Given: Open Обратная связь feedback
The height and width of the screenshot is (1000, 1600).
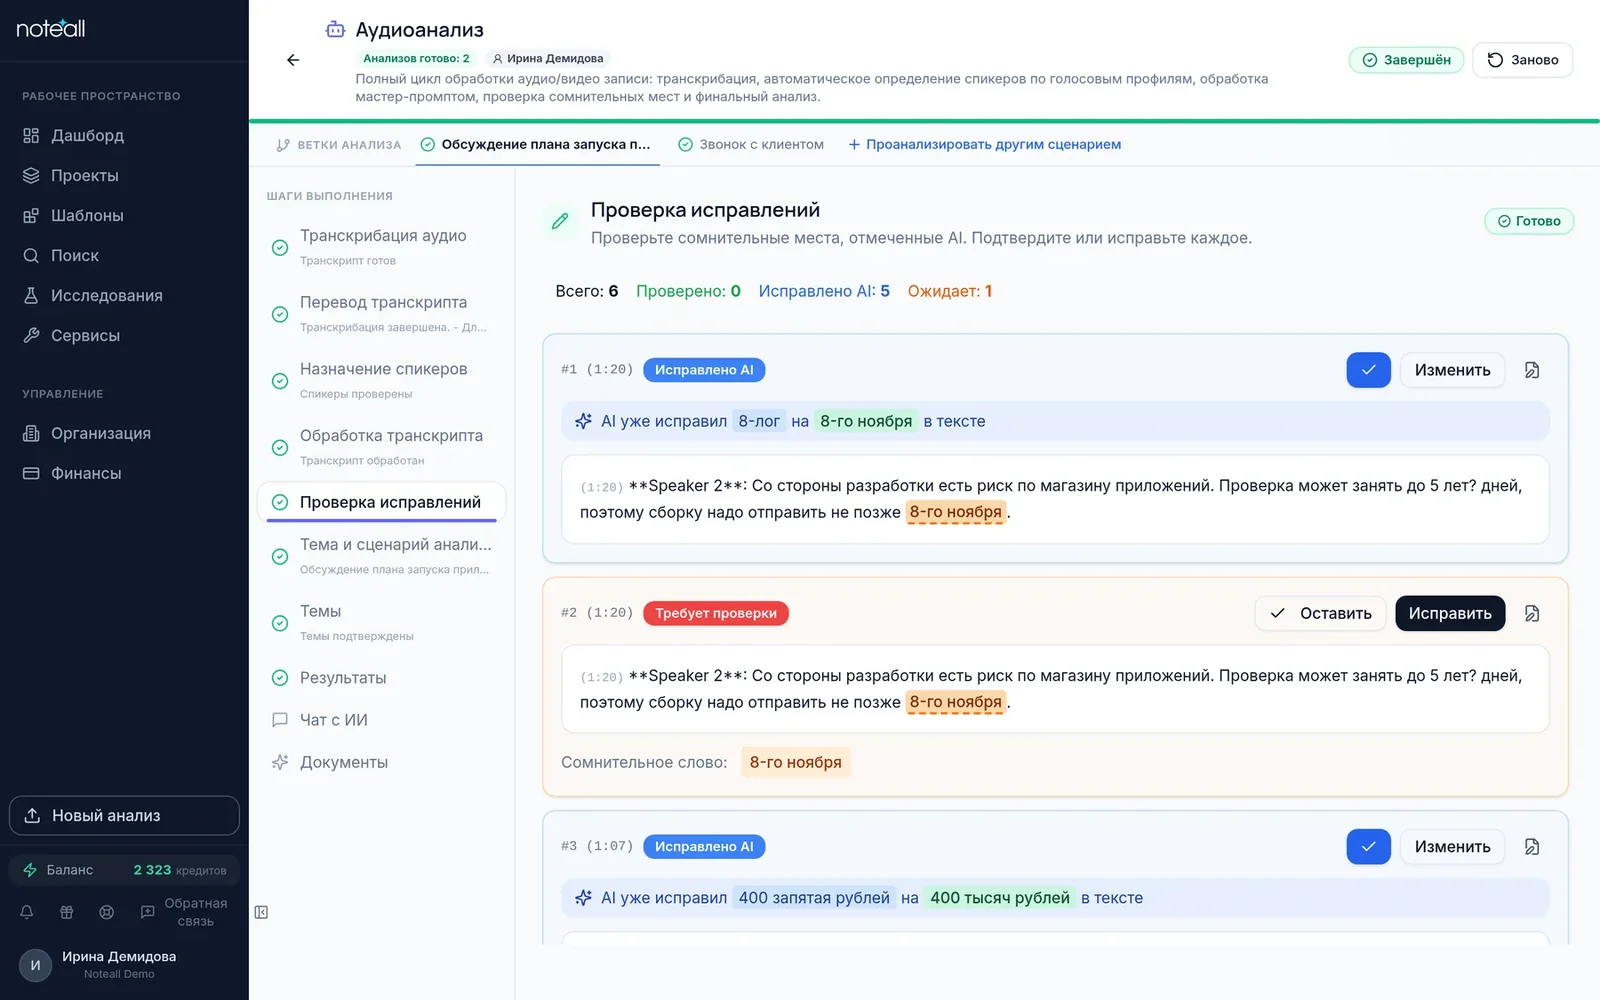Looking at the screenshot, I should click(185, 912).
